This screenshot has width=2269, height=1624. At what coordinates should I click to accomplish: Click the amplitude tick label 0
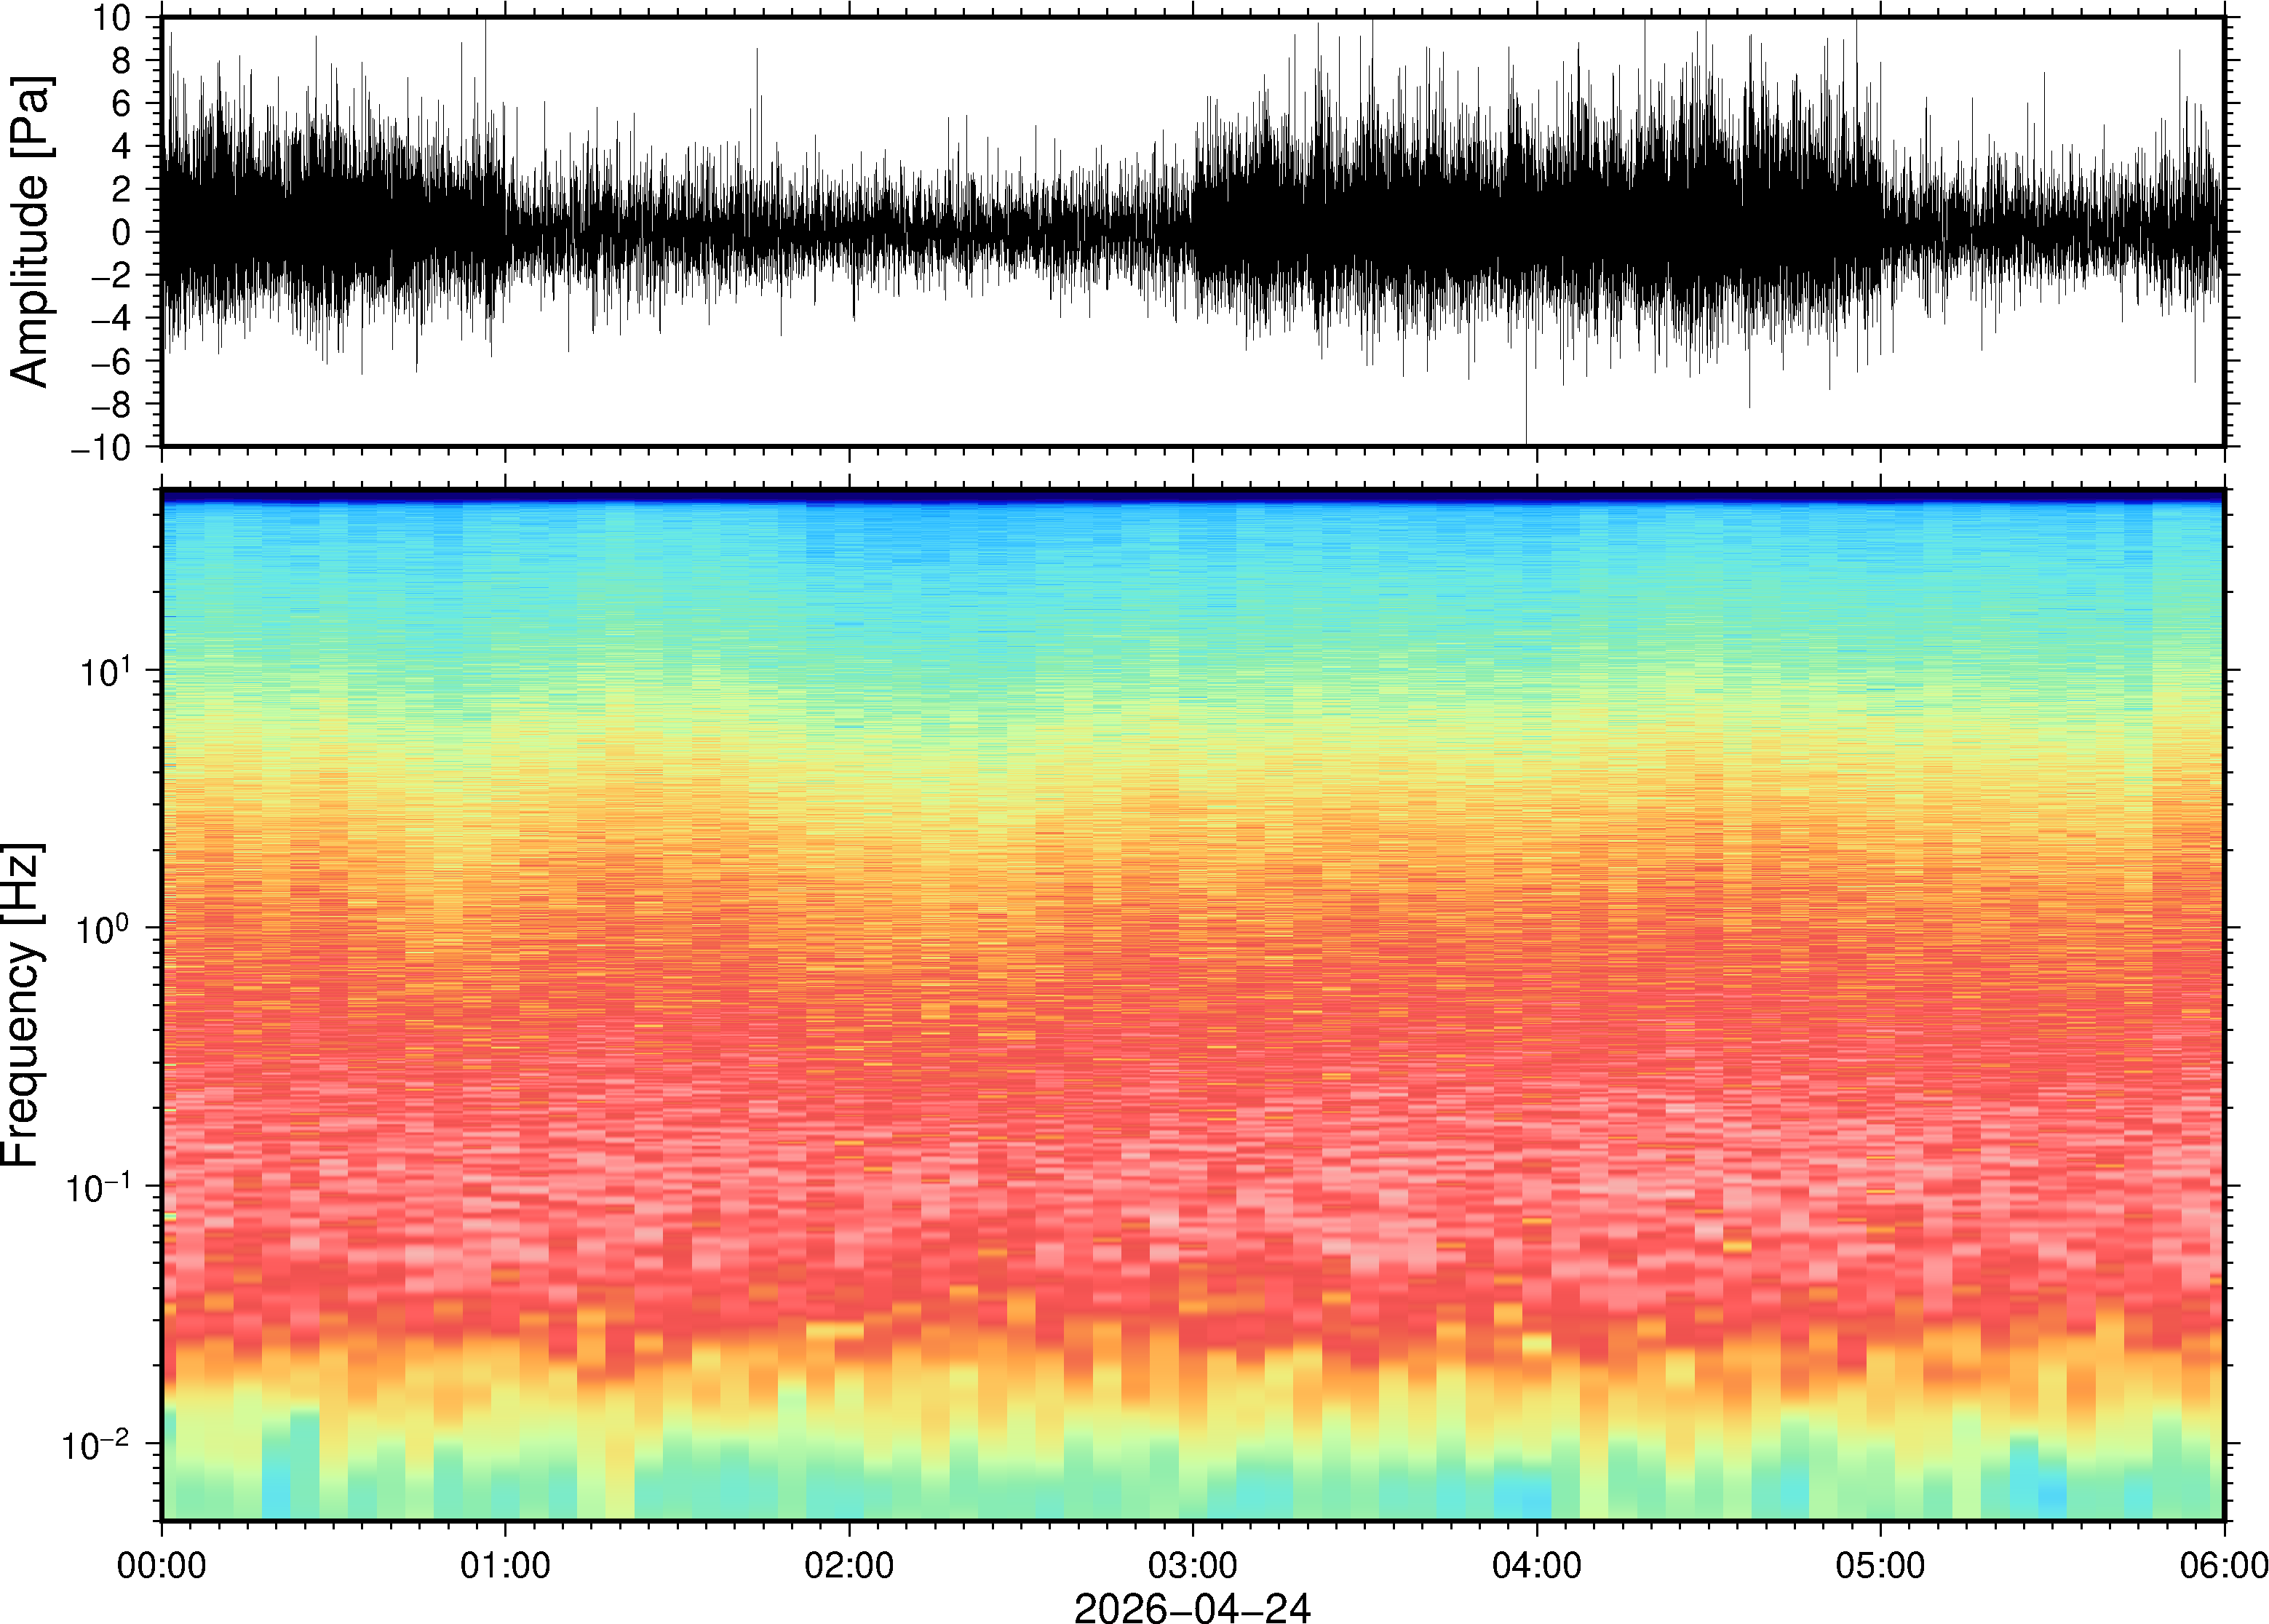coord(122,232)
